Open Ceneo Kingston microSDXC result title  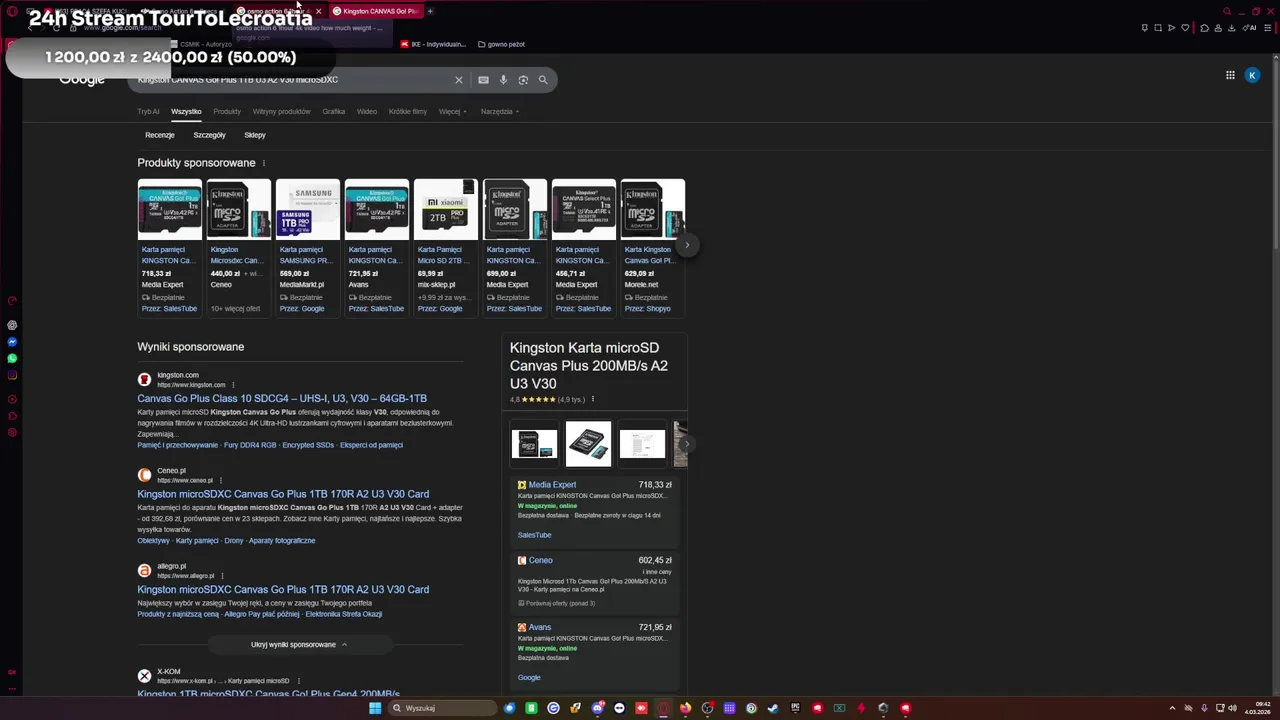coord(283,494)
